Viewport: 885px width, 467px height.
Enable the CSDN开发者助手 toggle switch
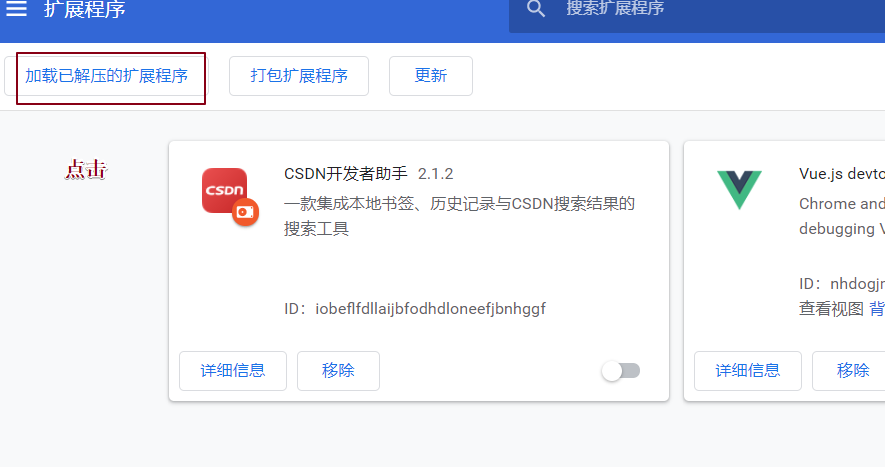621,371
